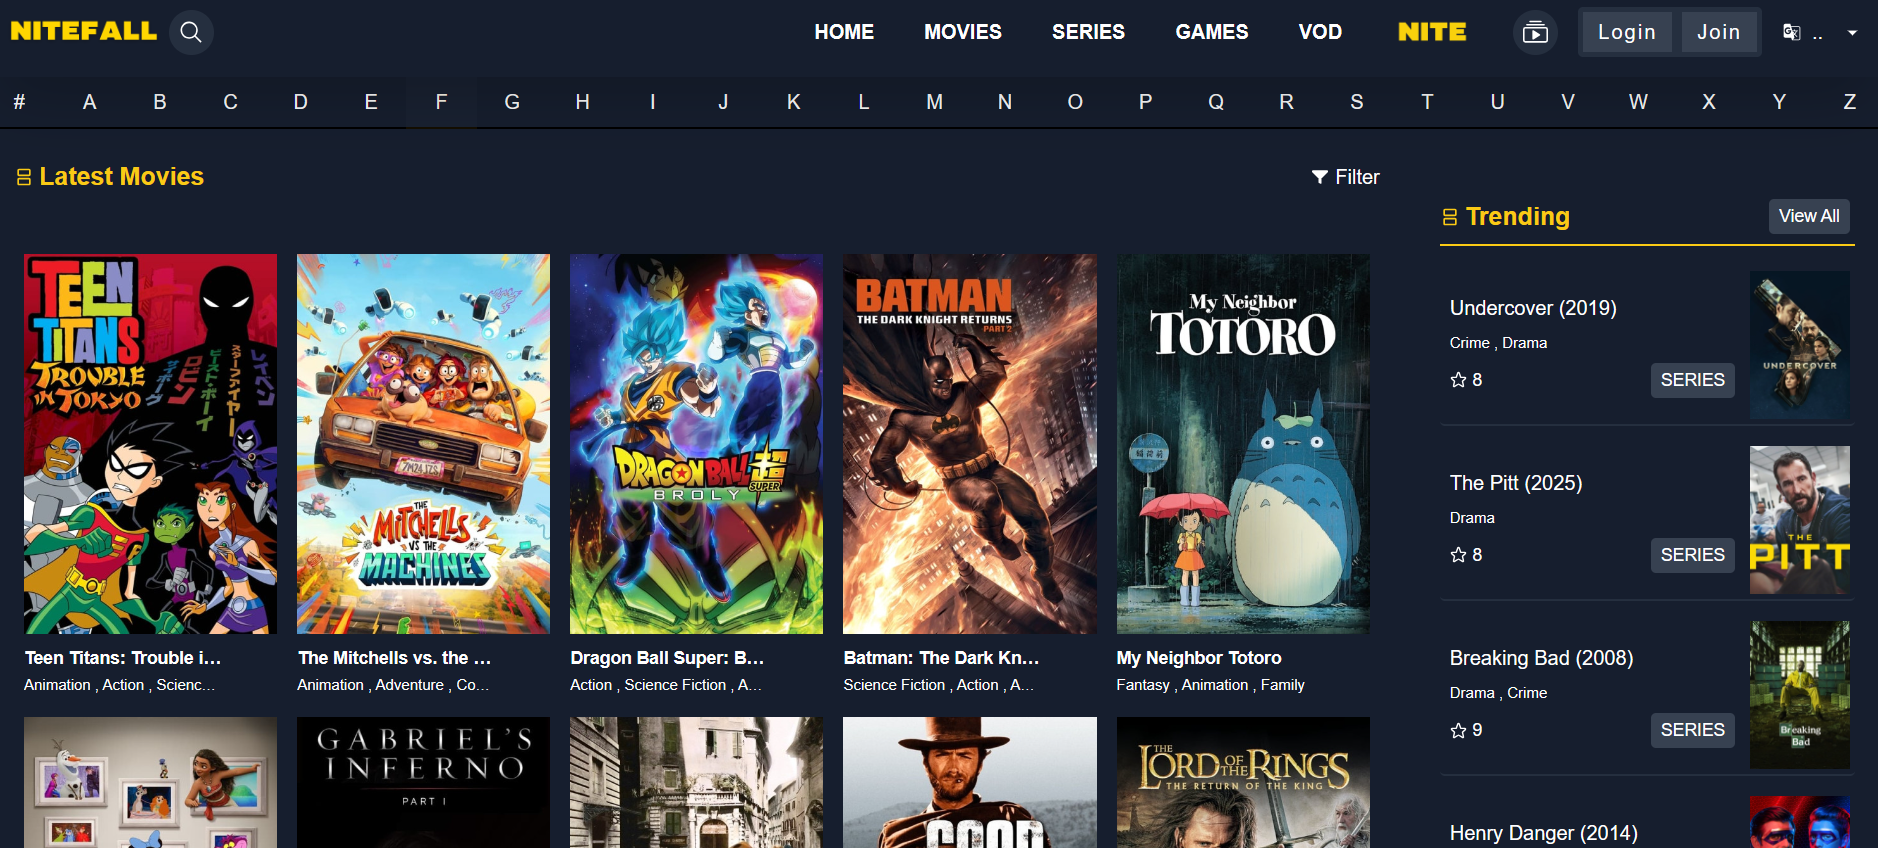
Task: Select letter A in alphabet bar
Action: pyautogui.click(x=89, y=102)
